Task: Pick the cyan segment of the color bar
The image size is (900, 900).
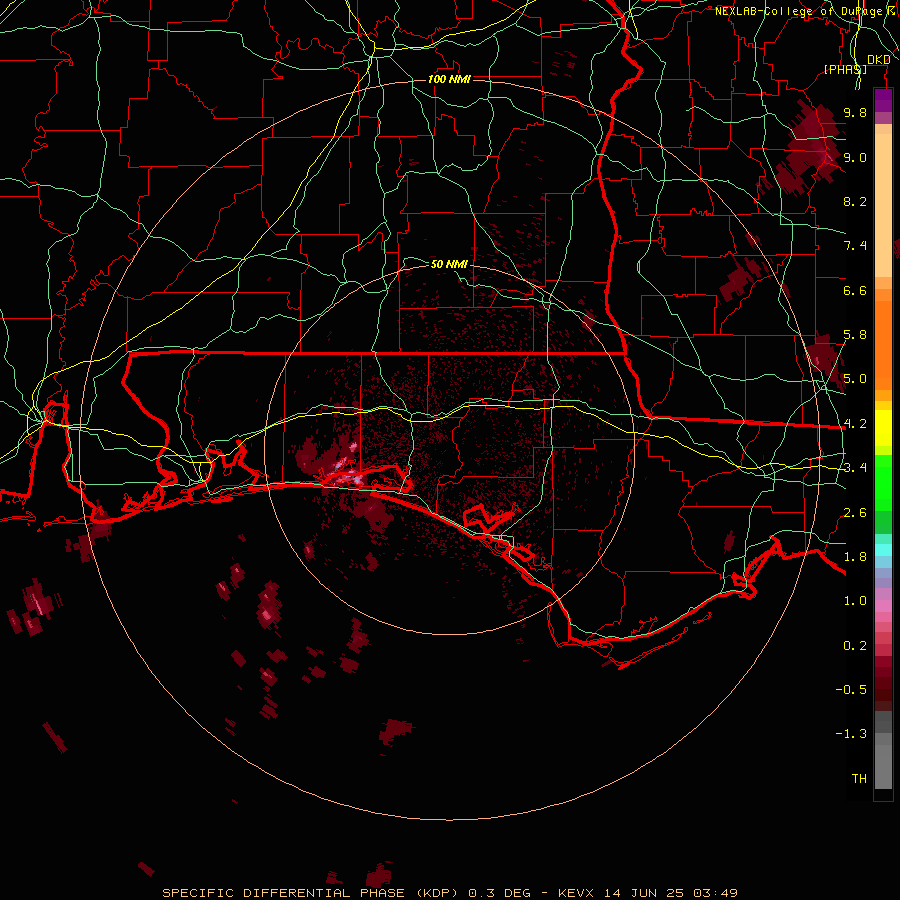Action: (x=883, y=550)
